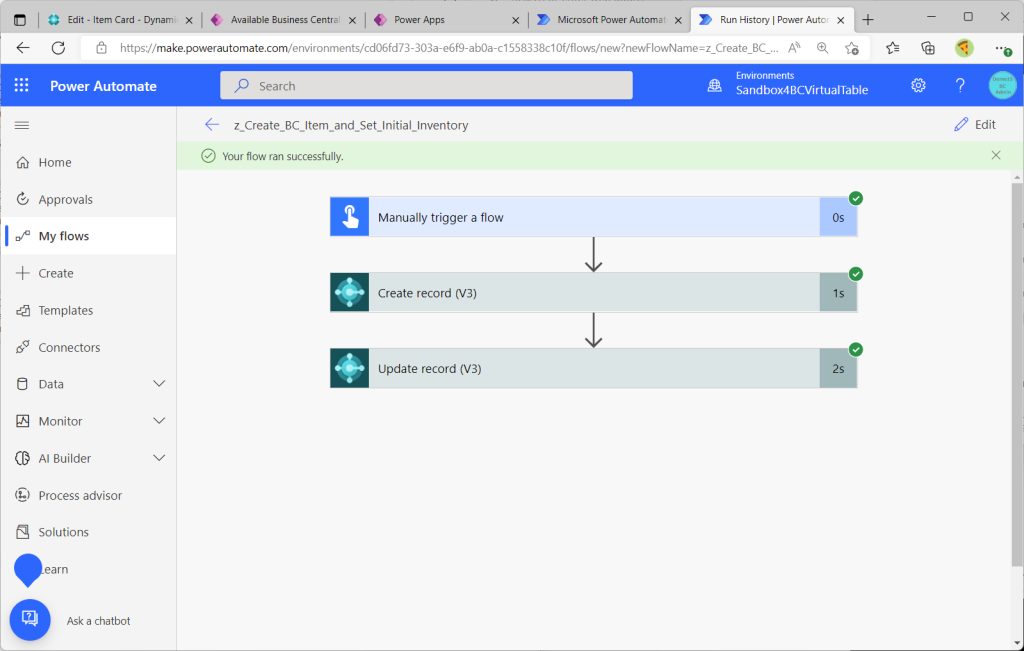Image resolution: width=1024 pixels, height=651 pixels.
Task: Click the chatbot speech bubble icon
Action: 30,620
